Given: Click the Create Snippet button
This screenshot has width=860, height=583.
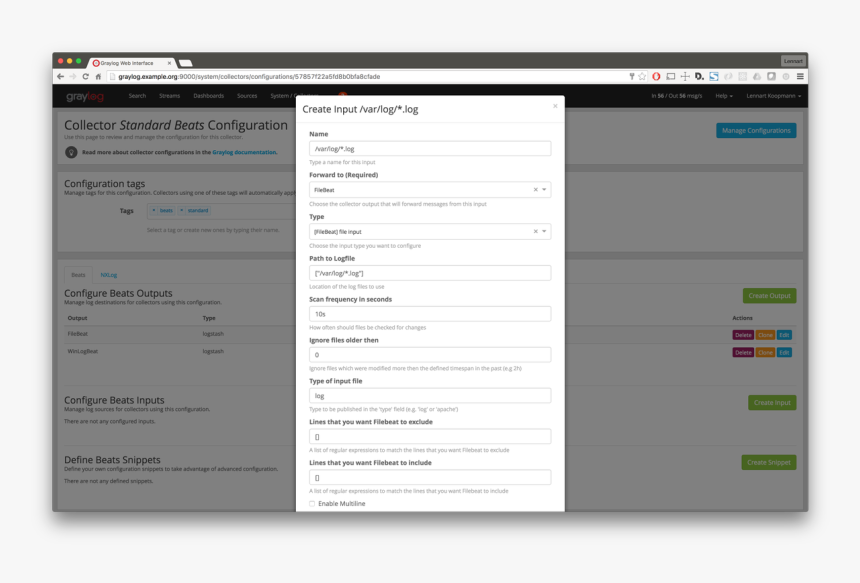Looking at the screenshot, I should pos(768,462).
